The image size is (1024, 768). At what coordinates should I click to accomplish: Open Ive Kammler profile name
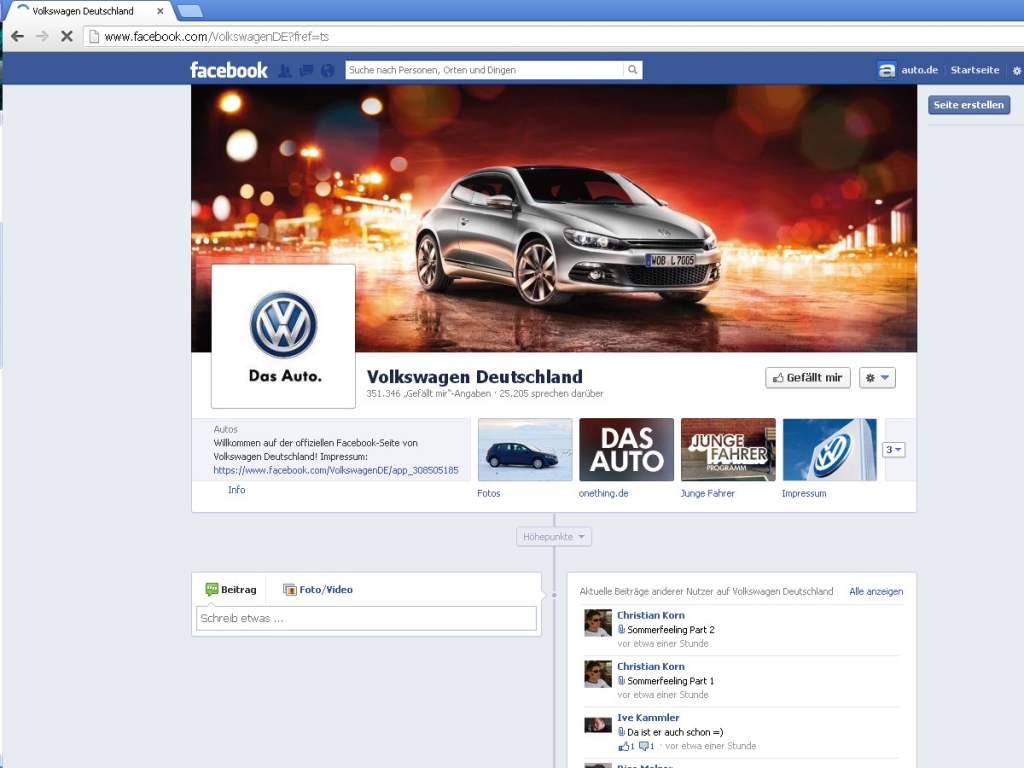[x=648, y=718]
